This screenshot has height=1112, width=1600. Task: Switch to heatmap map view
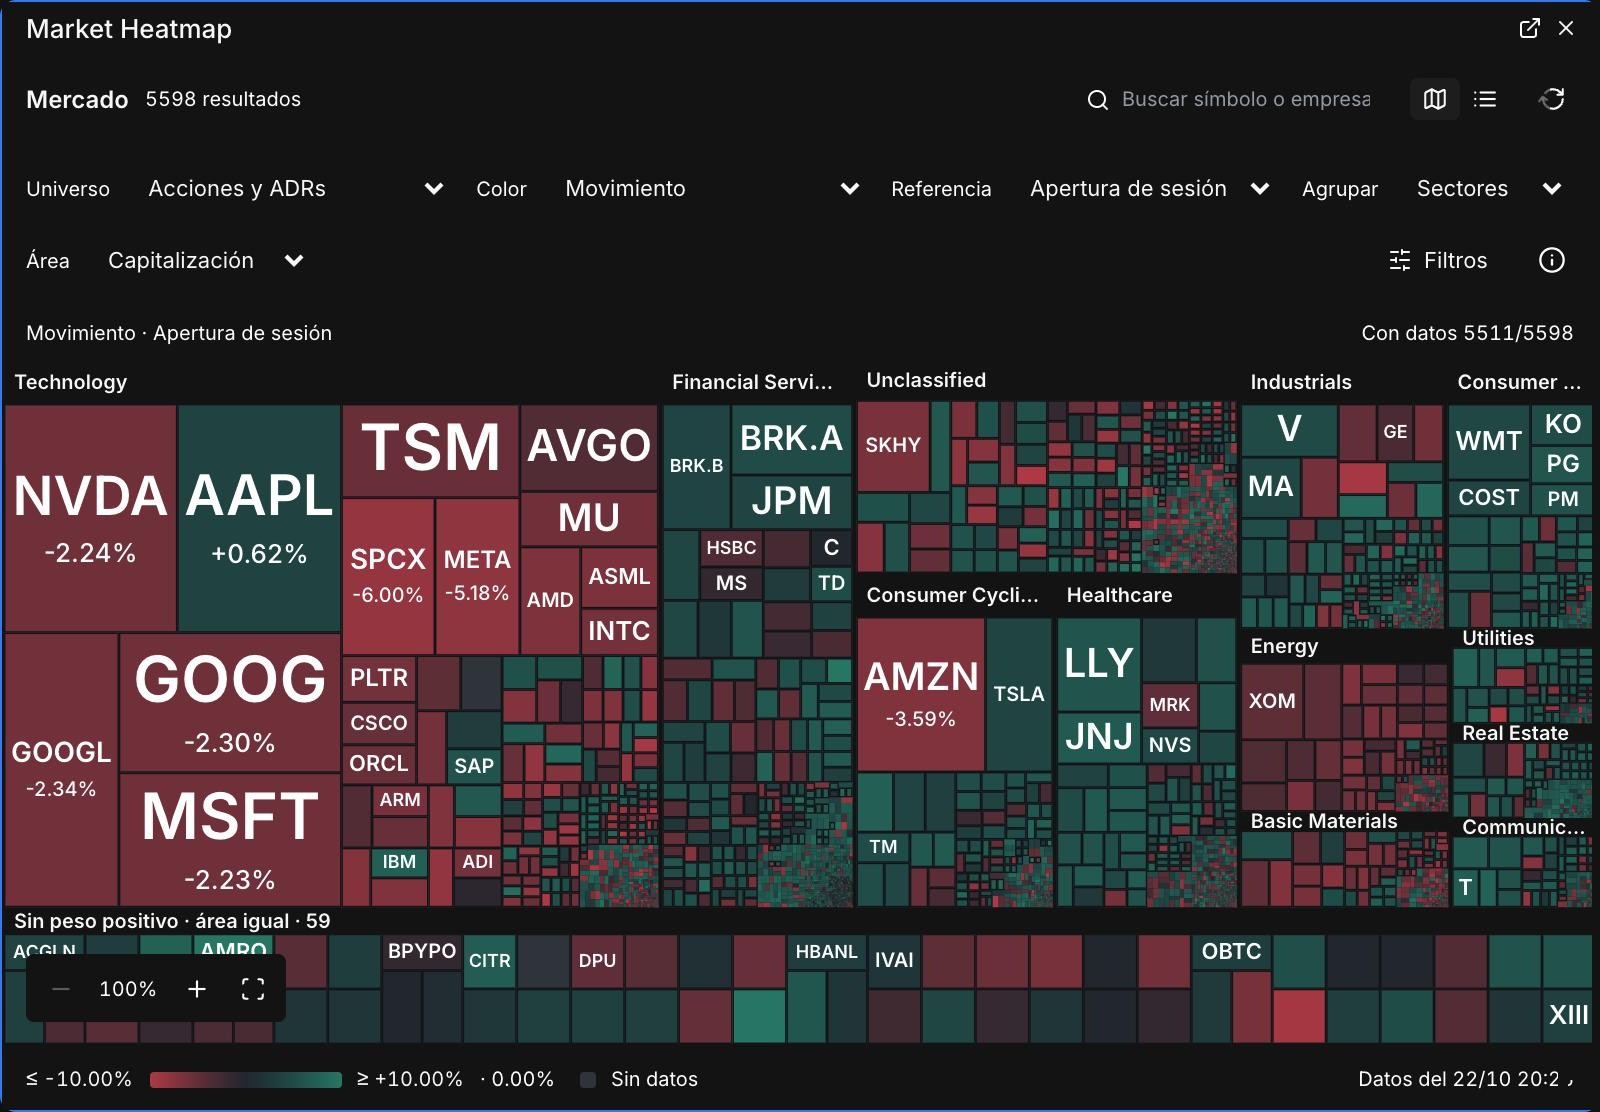pos(1435,99)
